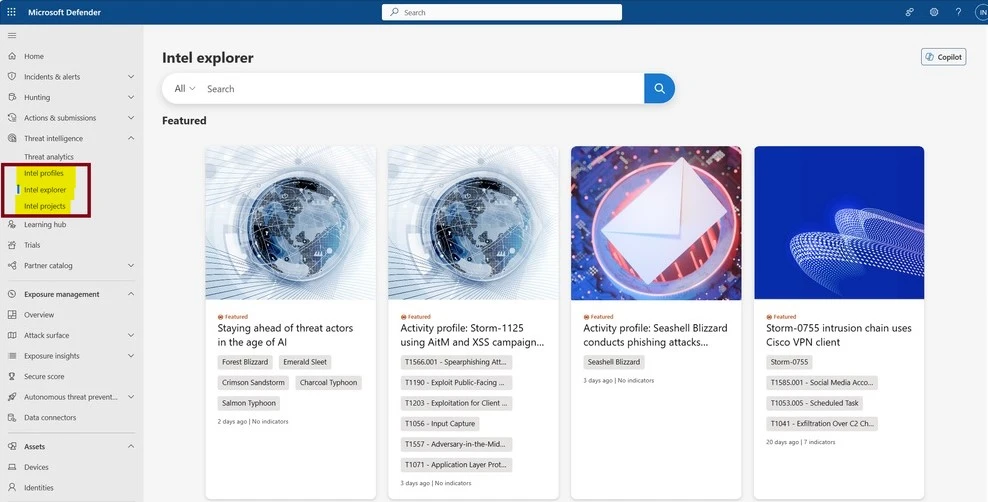Click the Learning hub icon

coord(12,224)
